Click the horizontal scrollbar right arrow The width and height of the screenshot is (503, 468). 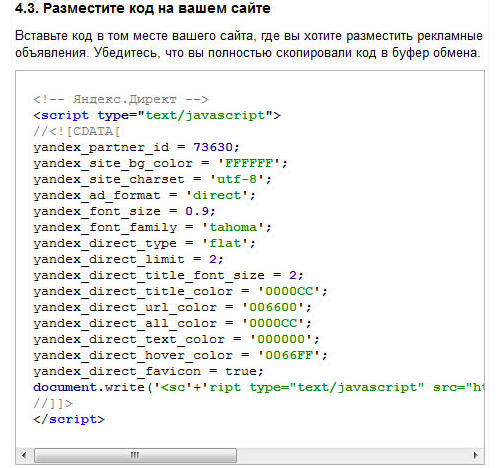point(475,455)
